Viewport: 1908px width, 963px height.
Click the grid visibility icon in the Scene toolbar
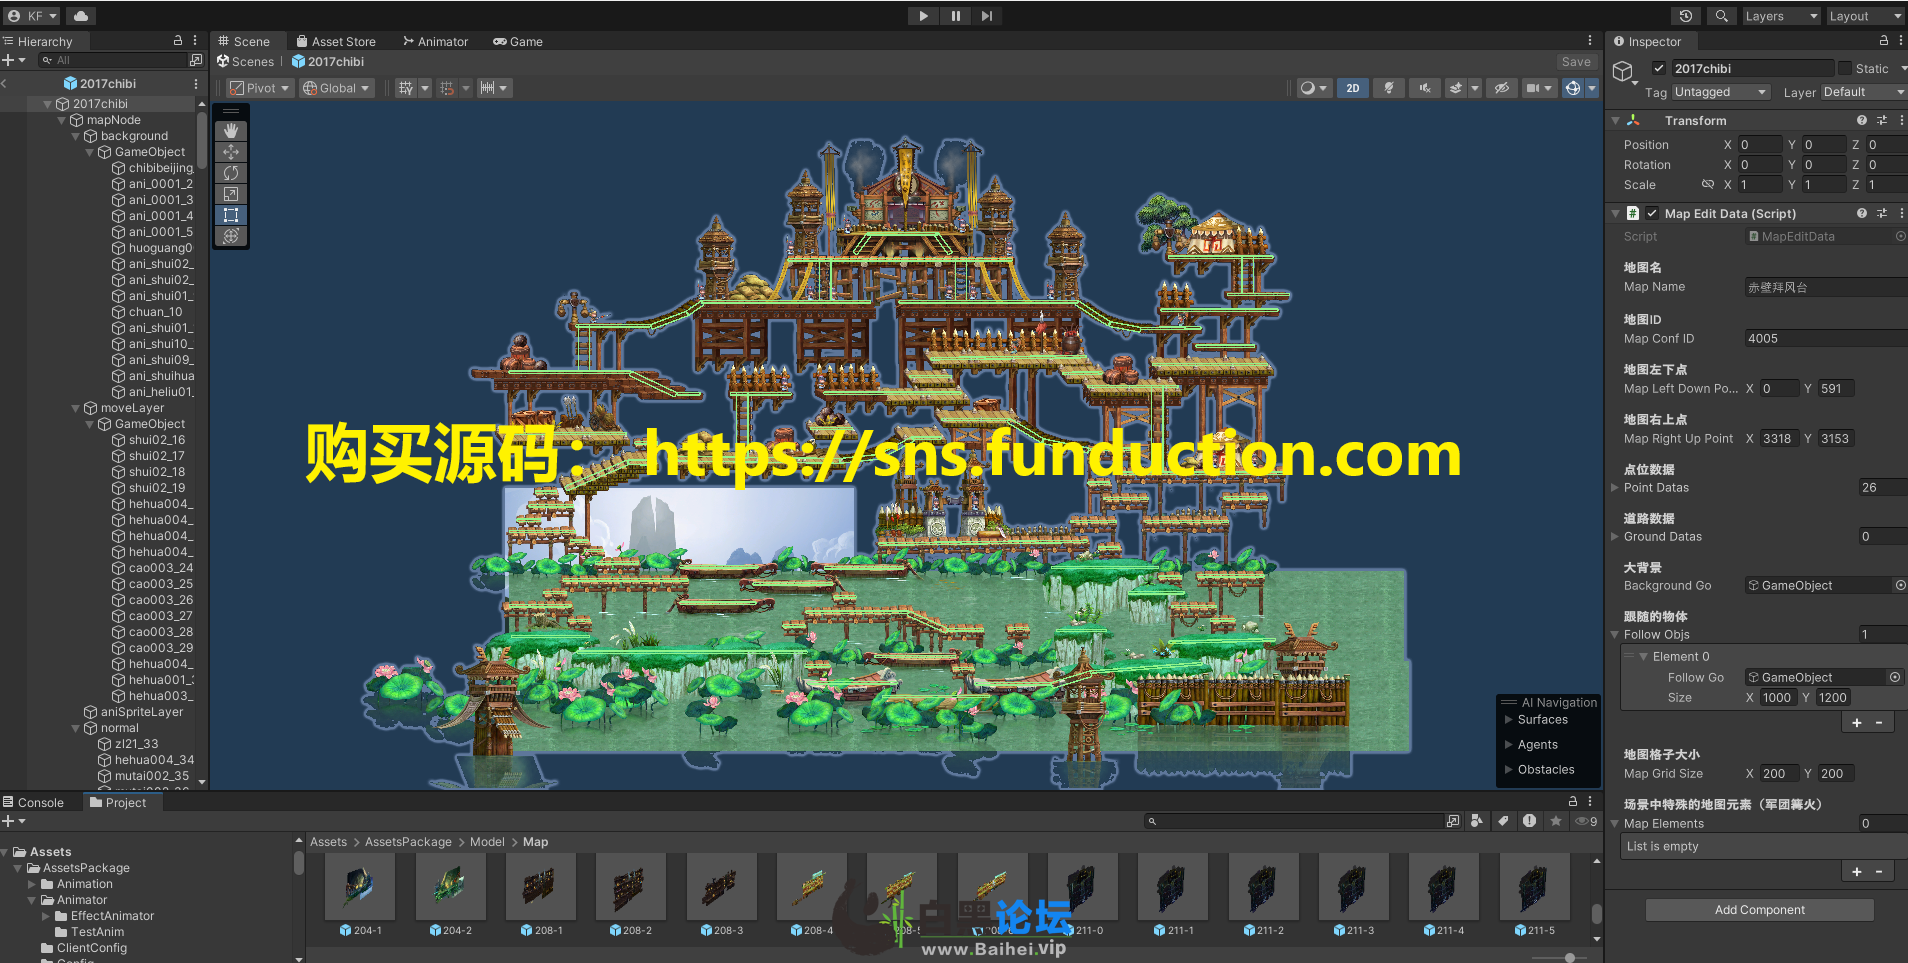(x=405, y=88)
